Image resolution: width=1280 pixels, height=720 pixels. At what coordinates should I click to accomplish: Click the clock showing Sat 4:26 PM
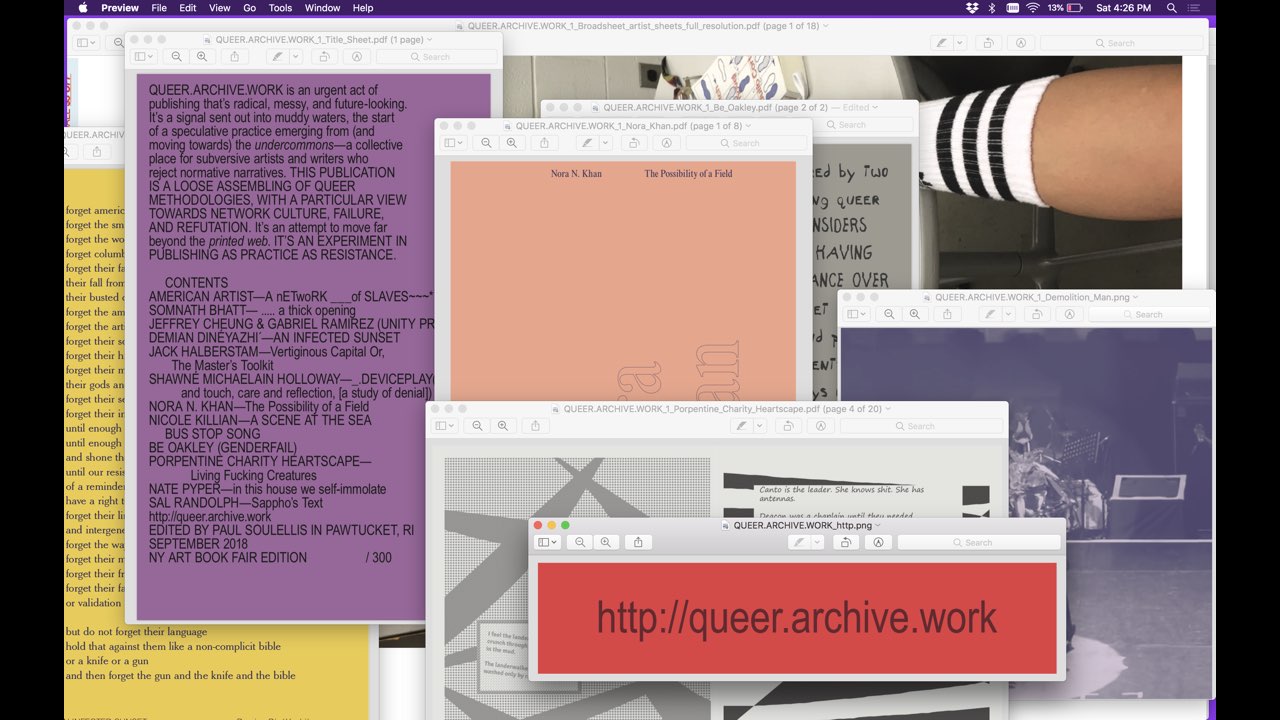pos(1123,8)
